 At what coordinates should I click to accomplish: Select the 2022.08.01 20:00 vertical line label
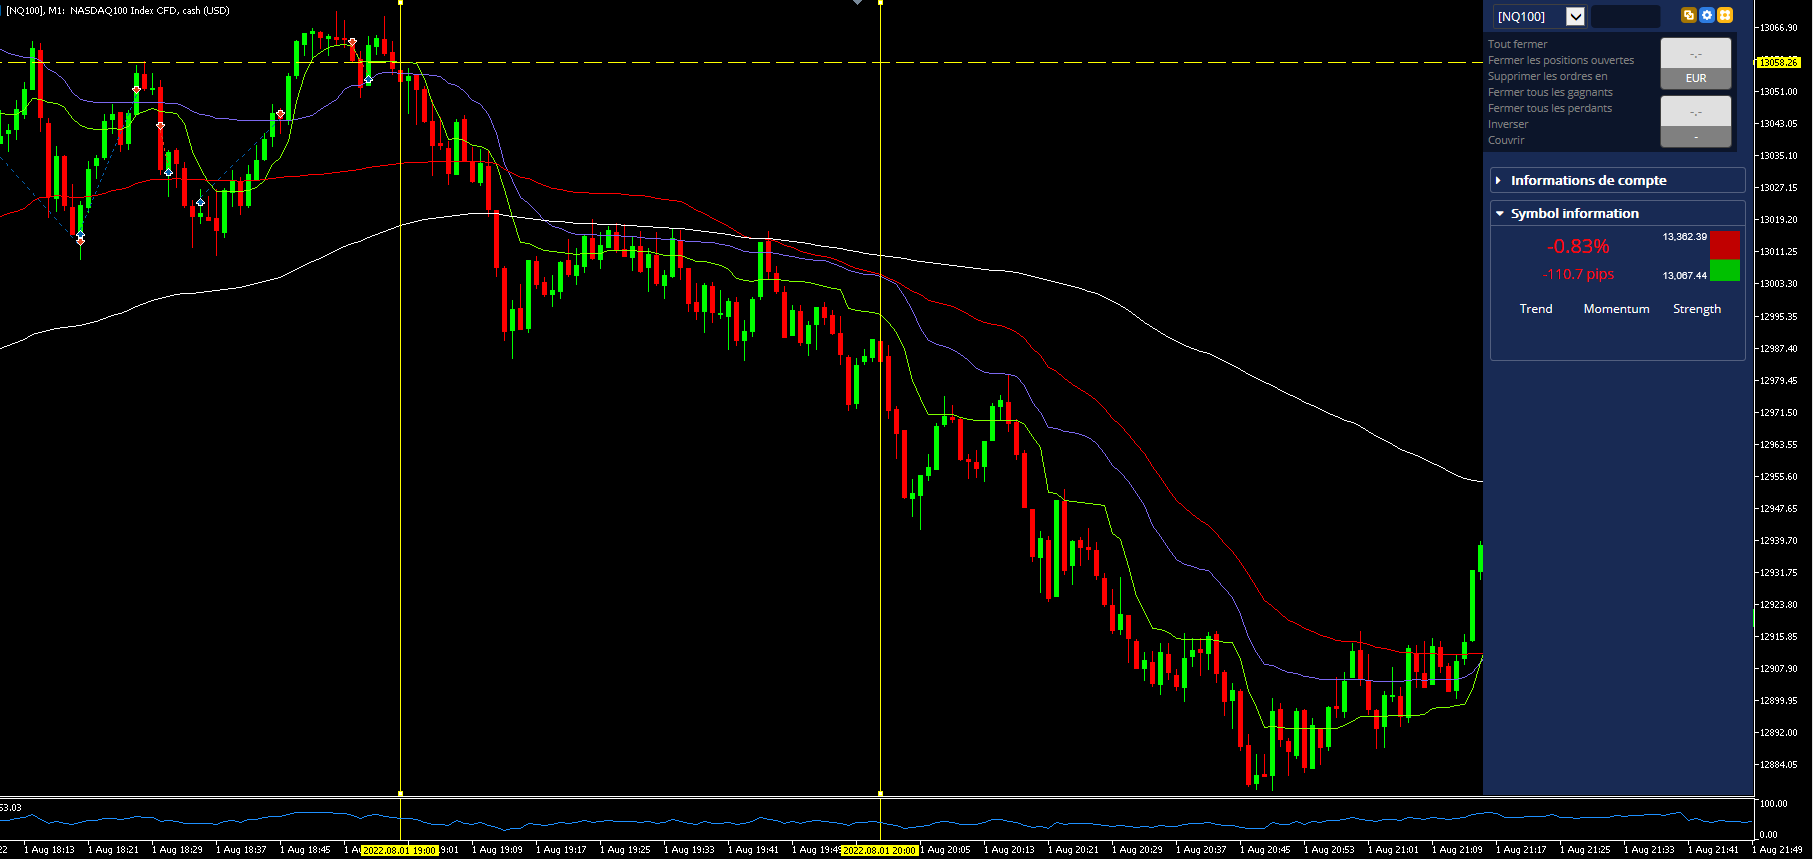click(x=880, y=850)
